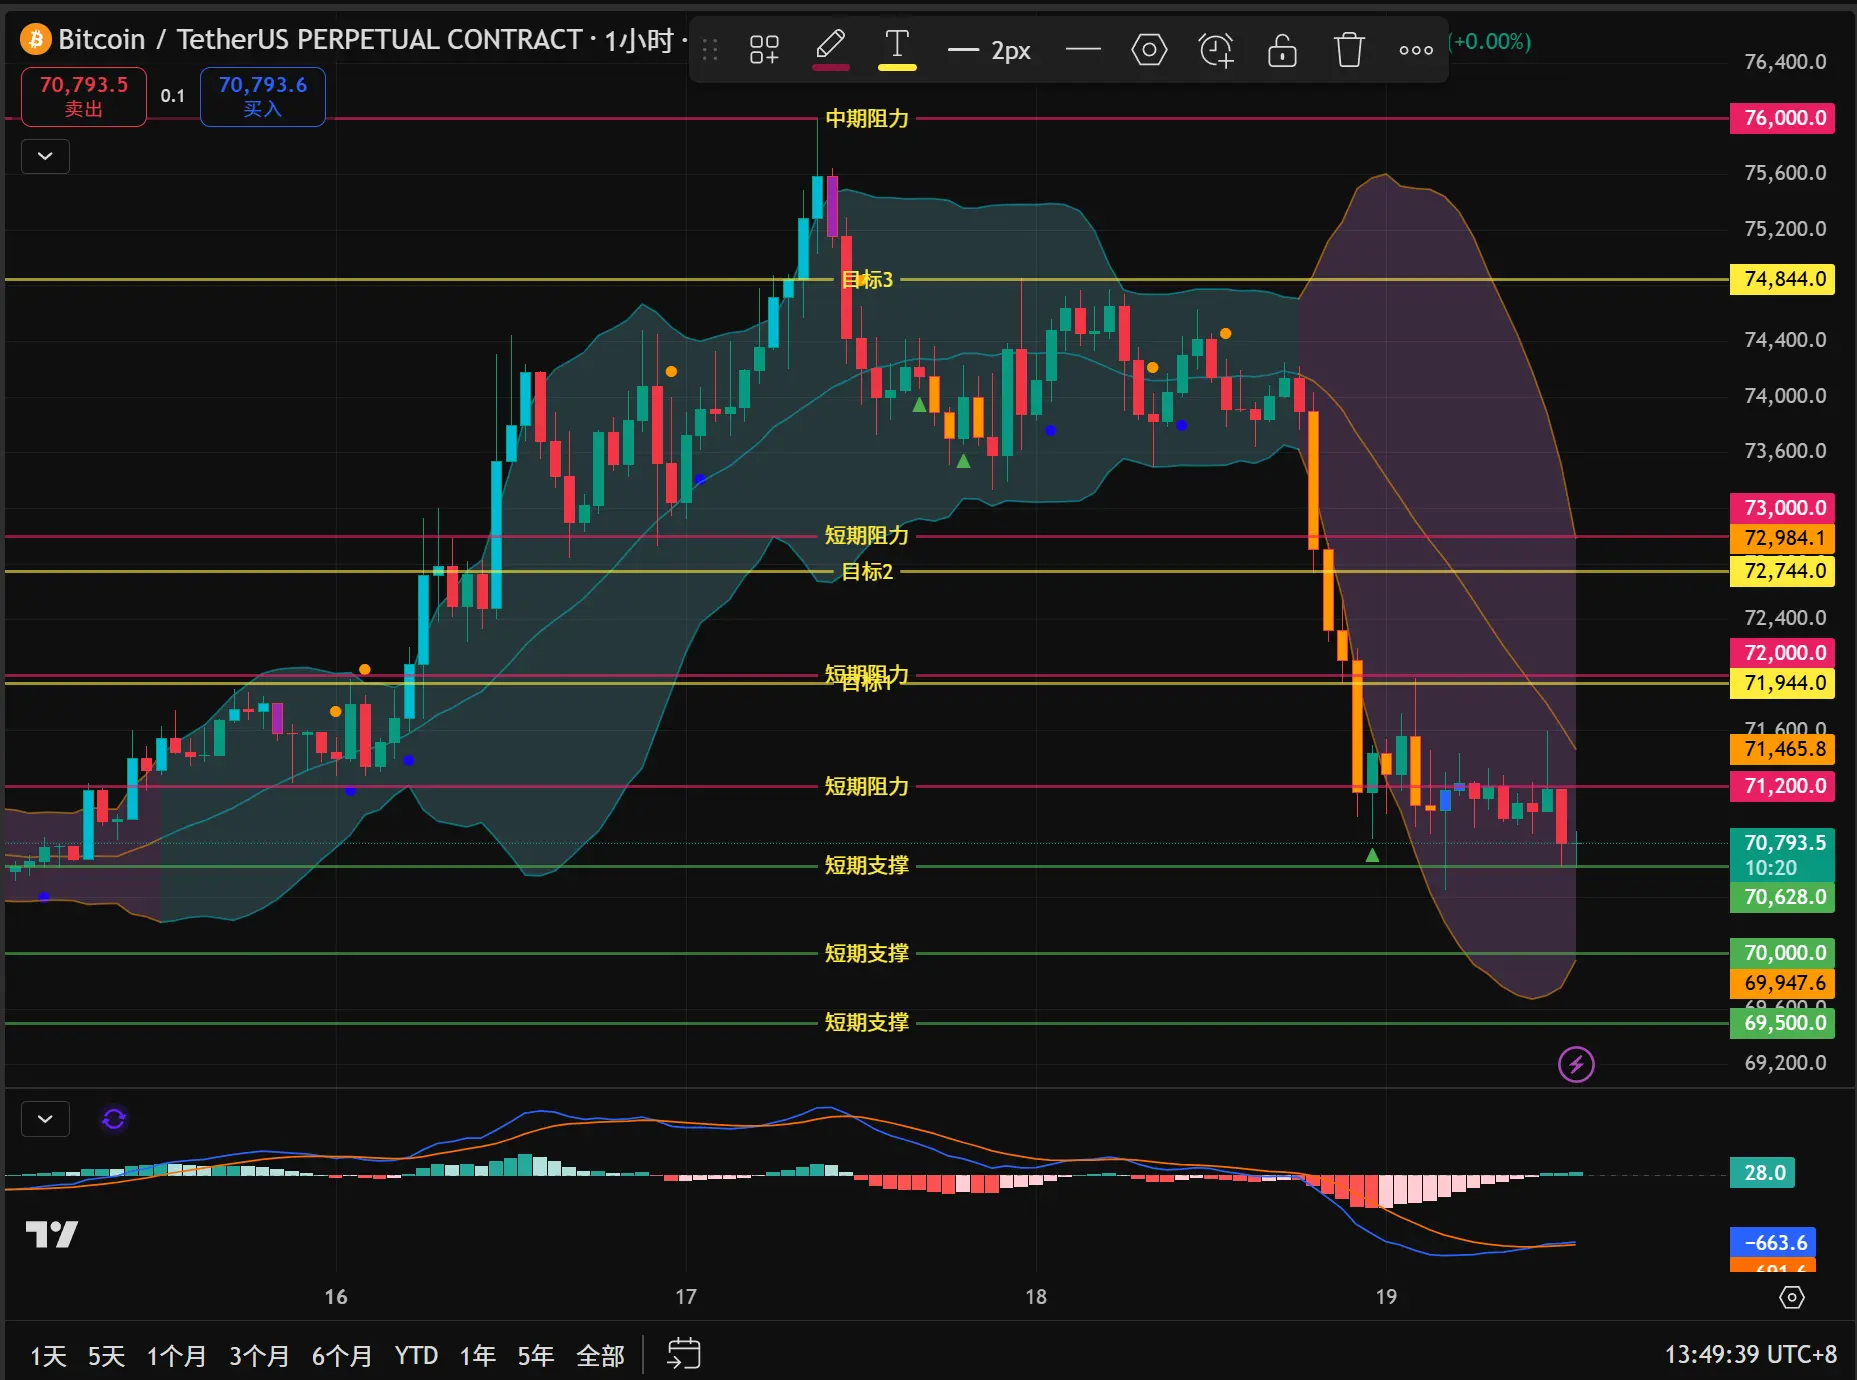Click the Bitcoin orange logo icon
This screenshot has width=1857, height=1380.
click(36, 39)
